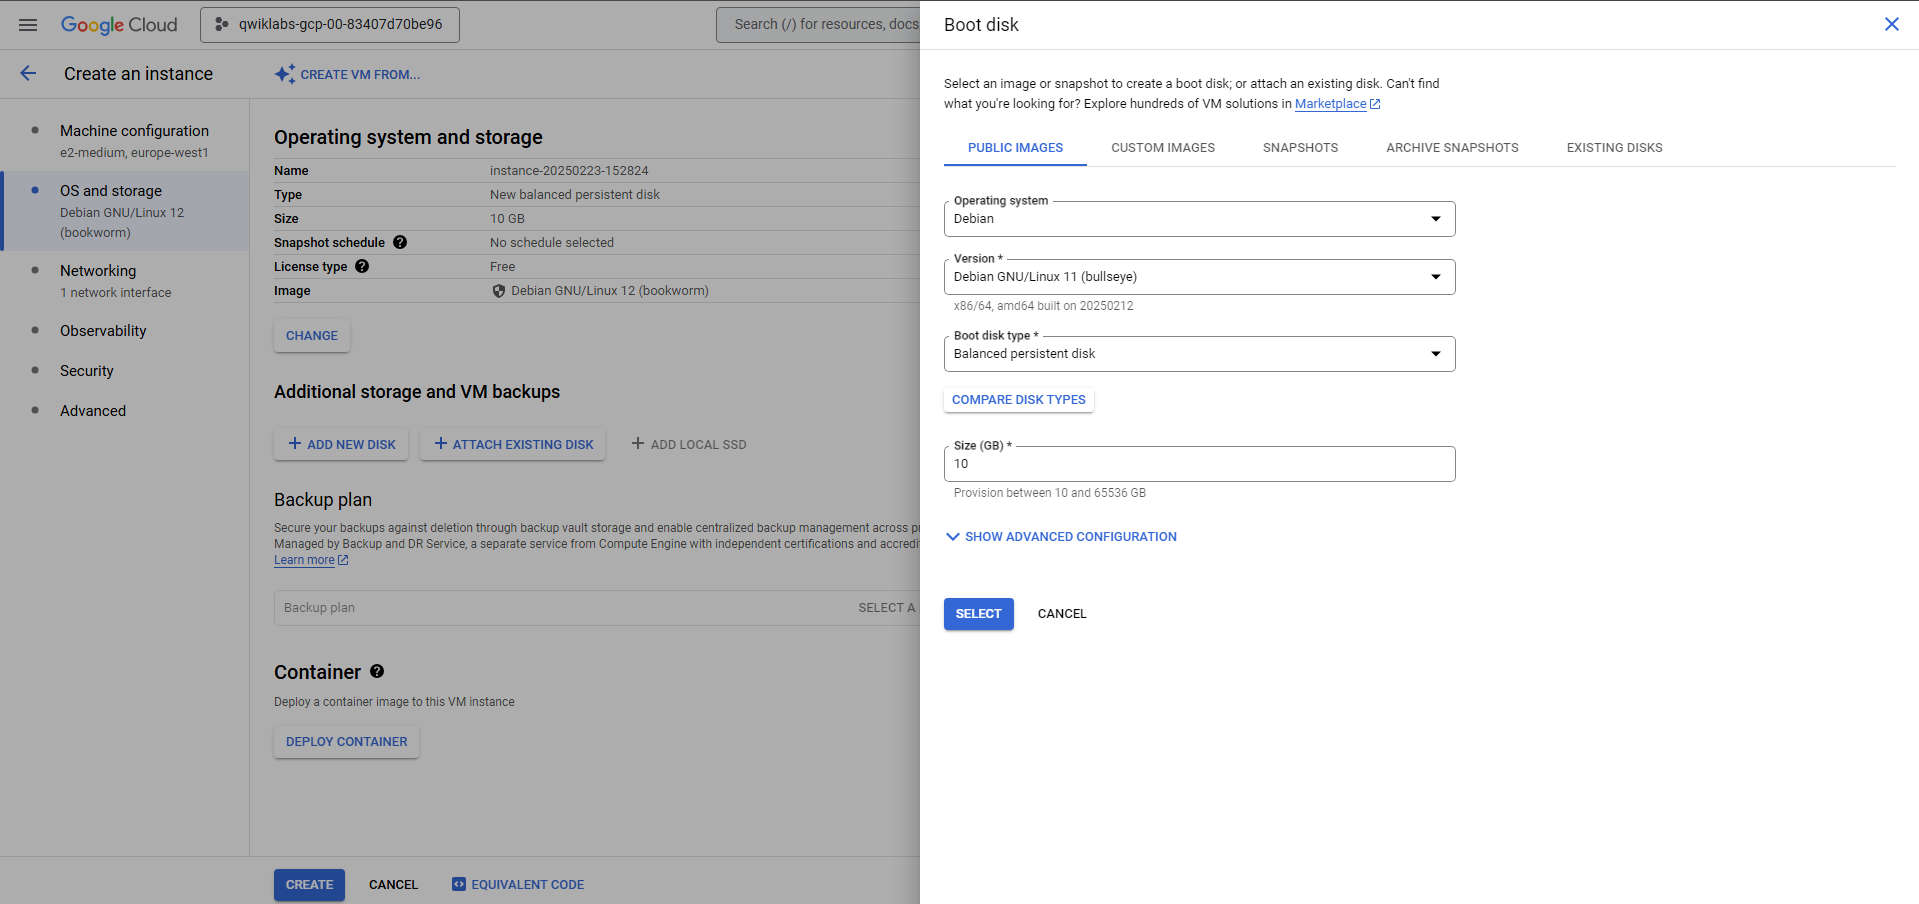The image size is (1919, 904).
Task: Open Security section in sidebar
Action: (125, 371)
